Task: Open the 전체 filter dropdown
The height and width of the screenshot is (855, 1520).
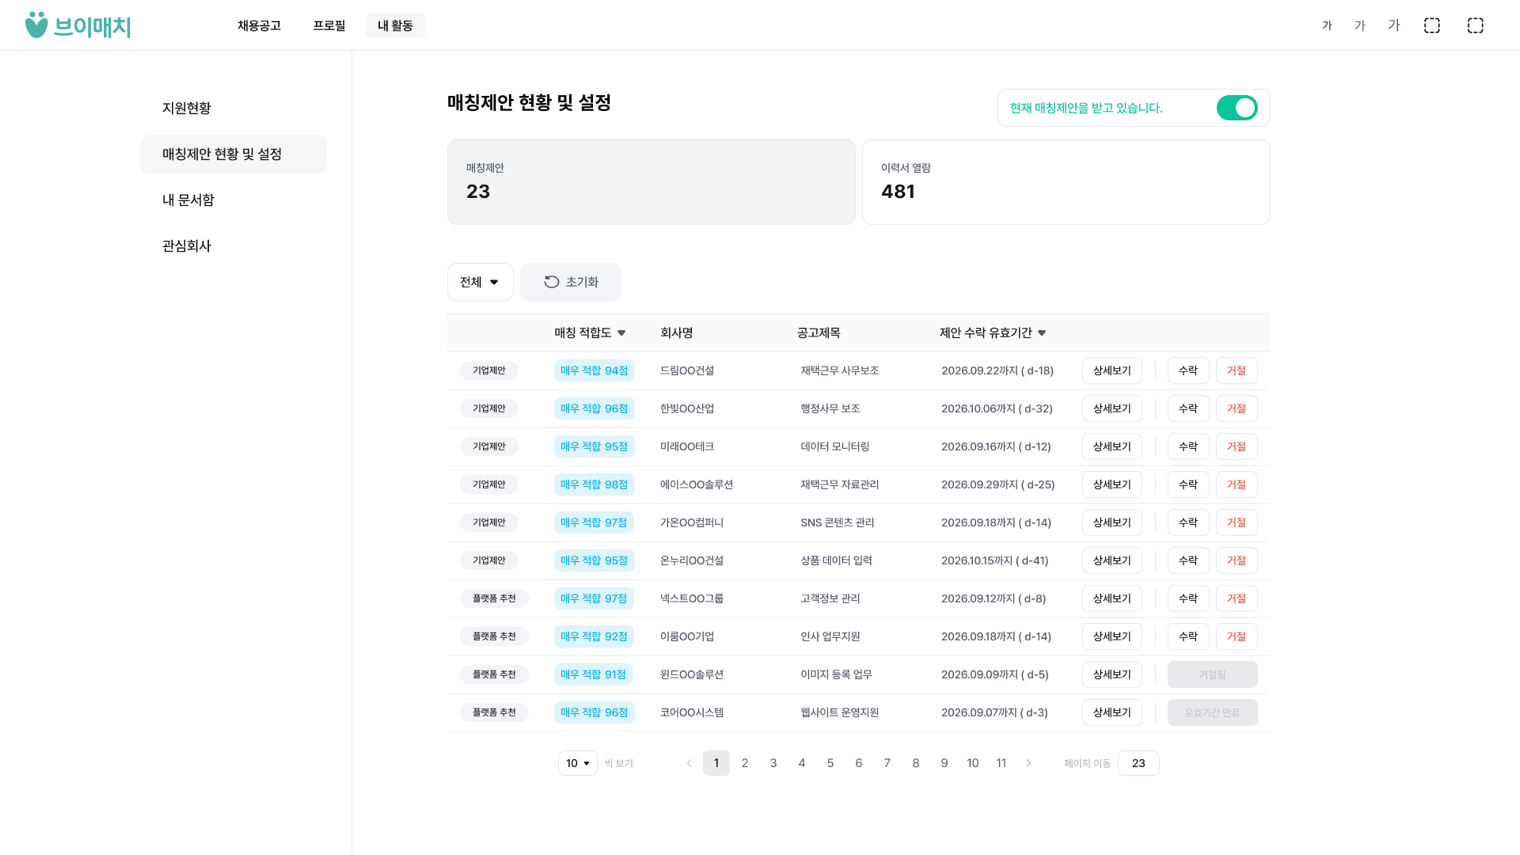Action: coord(480,282)
